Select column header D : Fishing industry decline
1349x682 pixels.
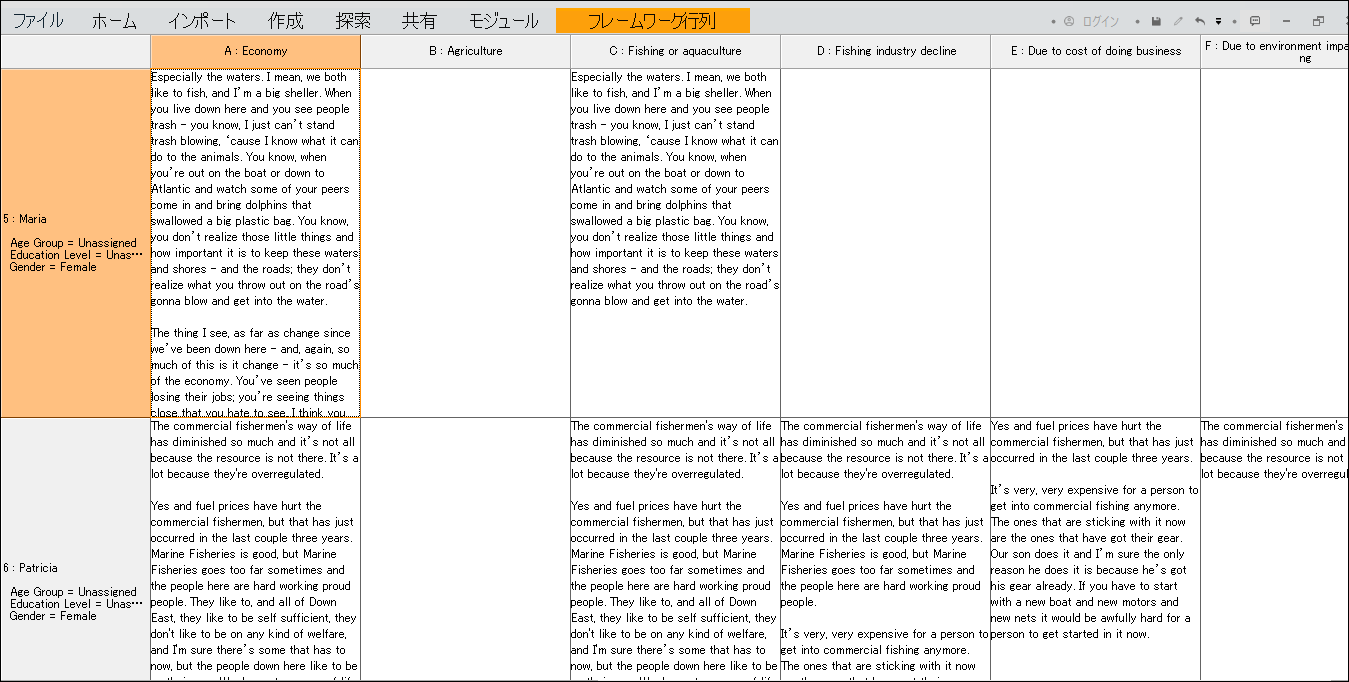[885, 51]
